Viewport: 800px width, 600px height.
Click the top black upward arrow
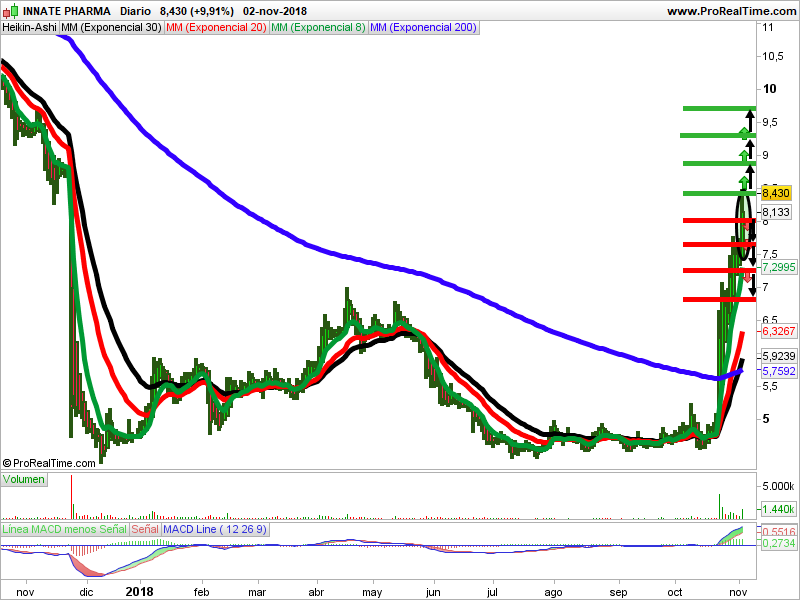pyautogui.click(x=749, y=121)
